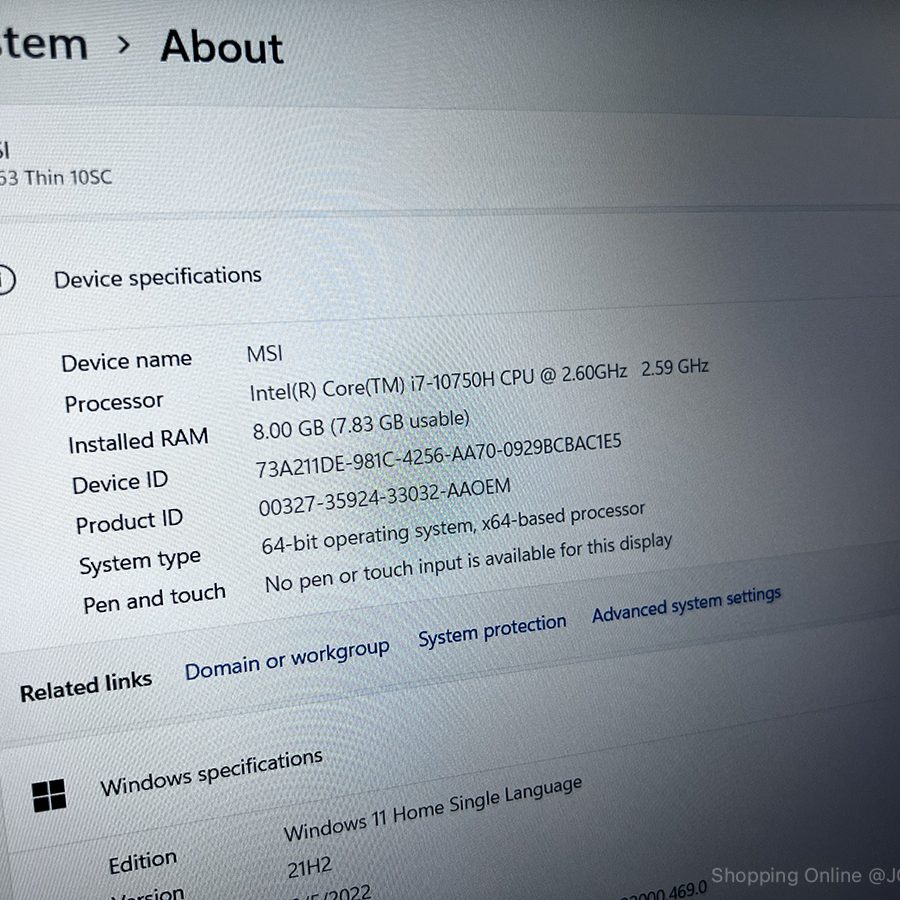Select the version value 21H2
The image size is (900, 900).
point(310,868)
